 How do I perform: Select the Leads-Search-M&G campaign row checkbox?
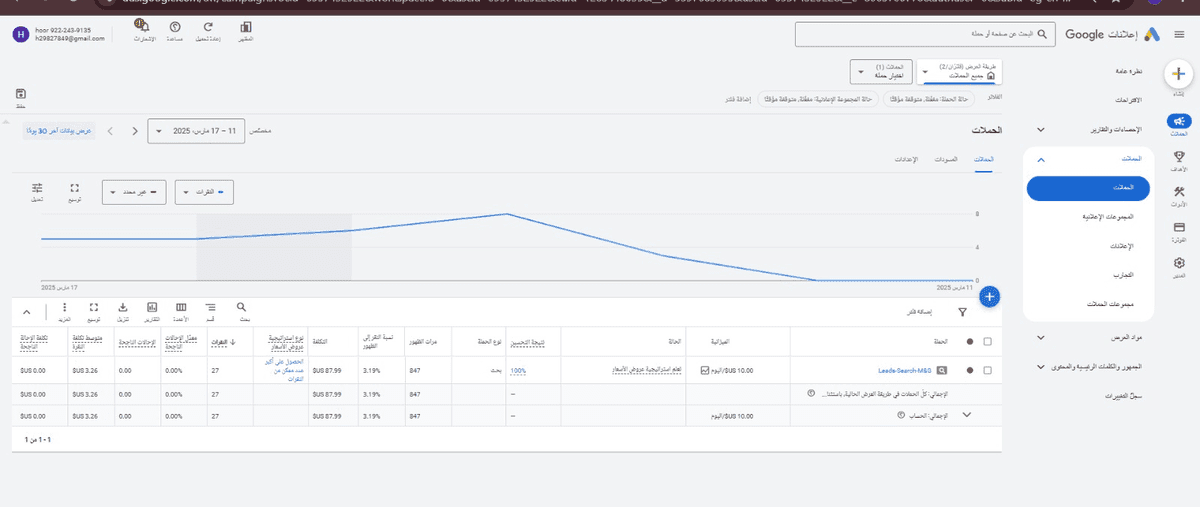988,370
